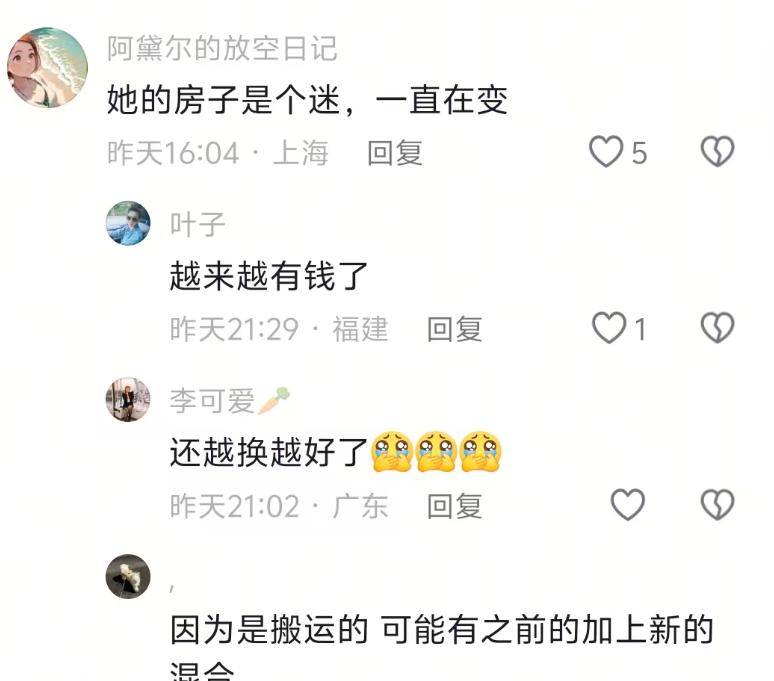Reply to the 21:29 Fujian comment
774x681 pixels.
[455, 329]
